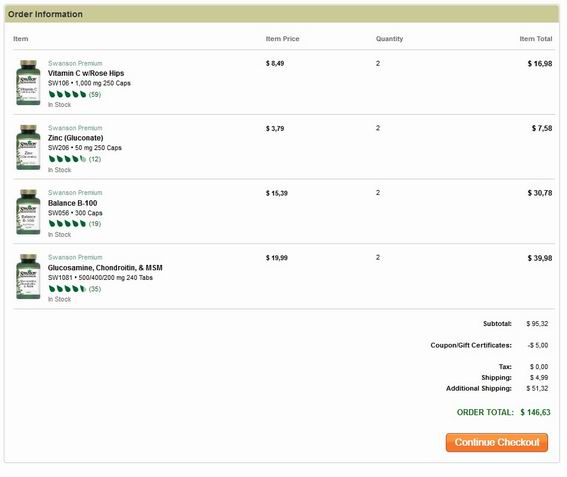Click the Glucosamine leaf rating icons
Viewport: 567px width, 477px height.
67,289
